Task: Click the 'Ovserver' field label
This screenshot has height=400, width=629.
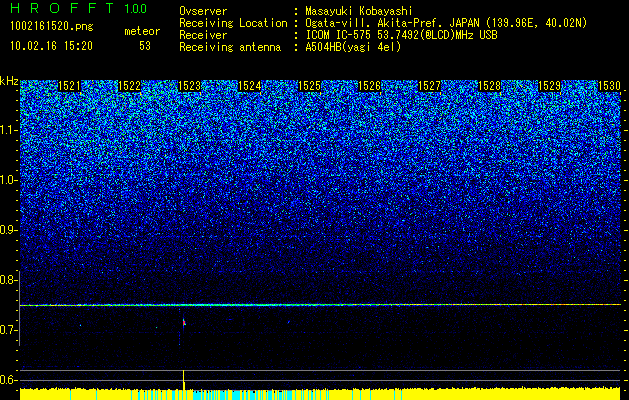Action: pos(203,11)
